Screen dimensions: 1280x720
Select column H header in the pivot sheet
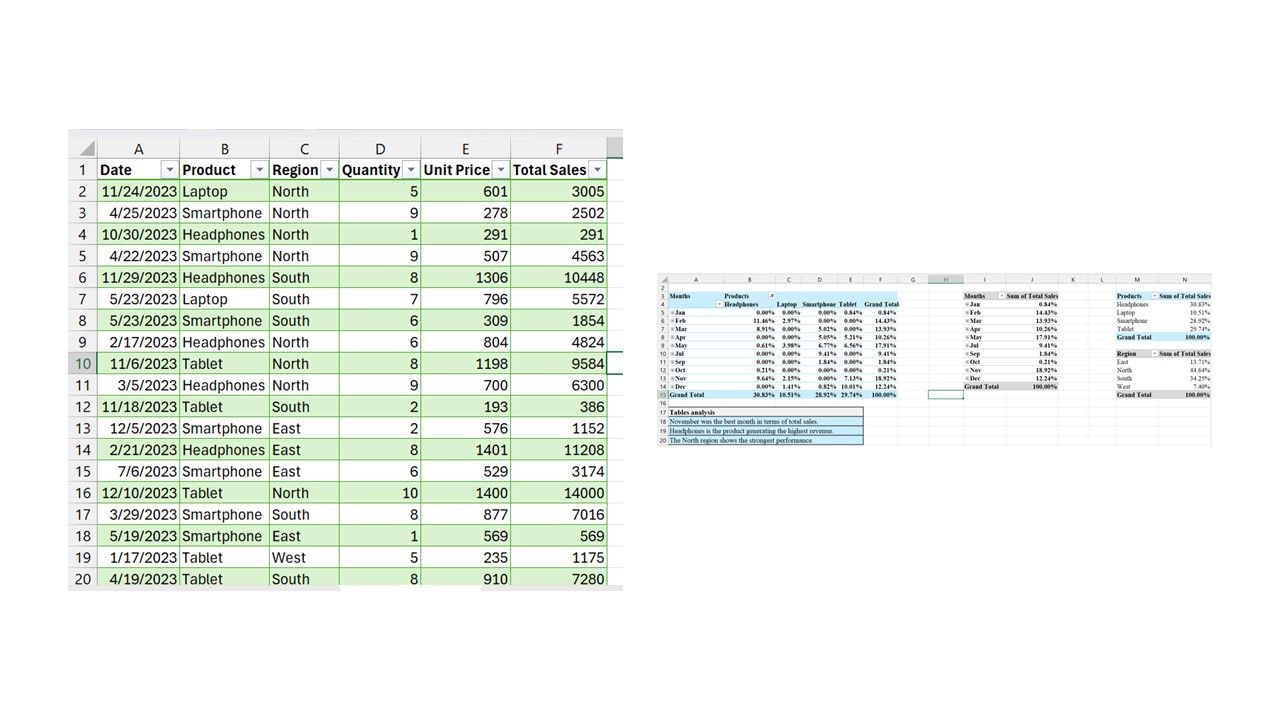(x=946, y=280)
